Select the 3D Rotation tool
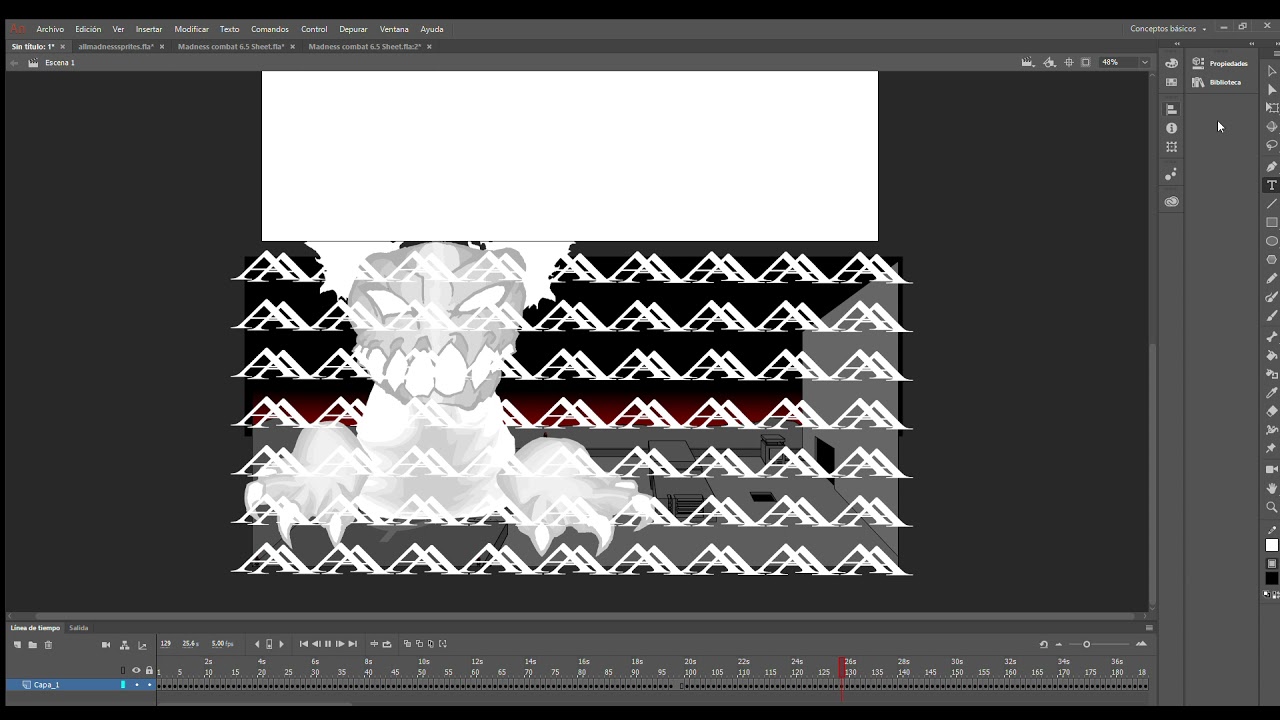The image size is (1280, 720). pos(1272,127)
